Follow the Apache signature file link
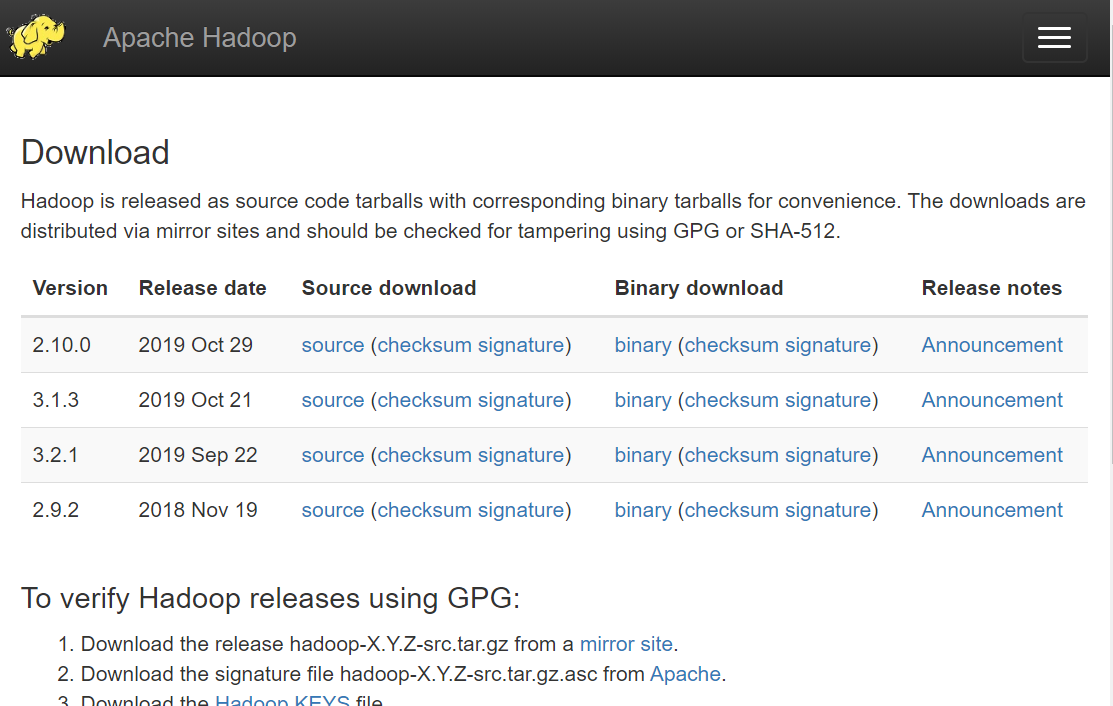Viewport: 1113px width, 706px height. click(685, 674)
